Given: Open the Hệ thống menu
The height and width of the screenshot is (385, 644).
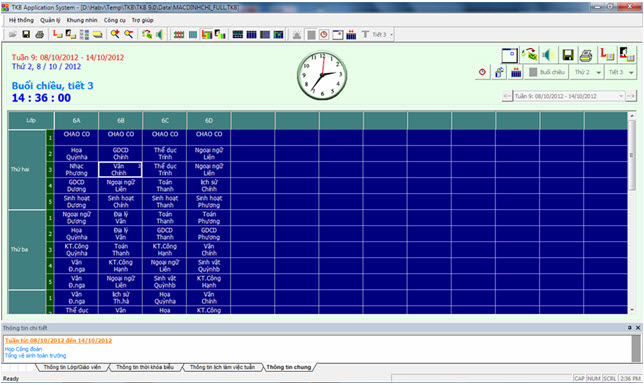Looking at the screenshot, I should [x=21, y=20].
